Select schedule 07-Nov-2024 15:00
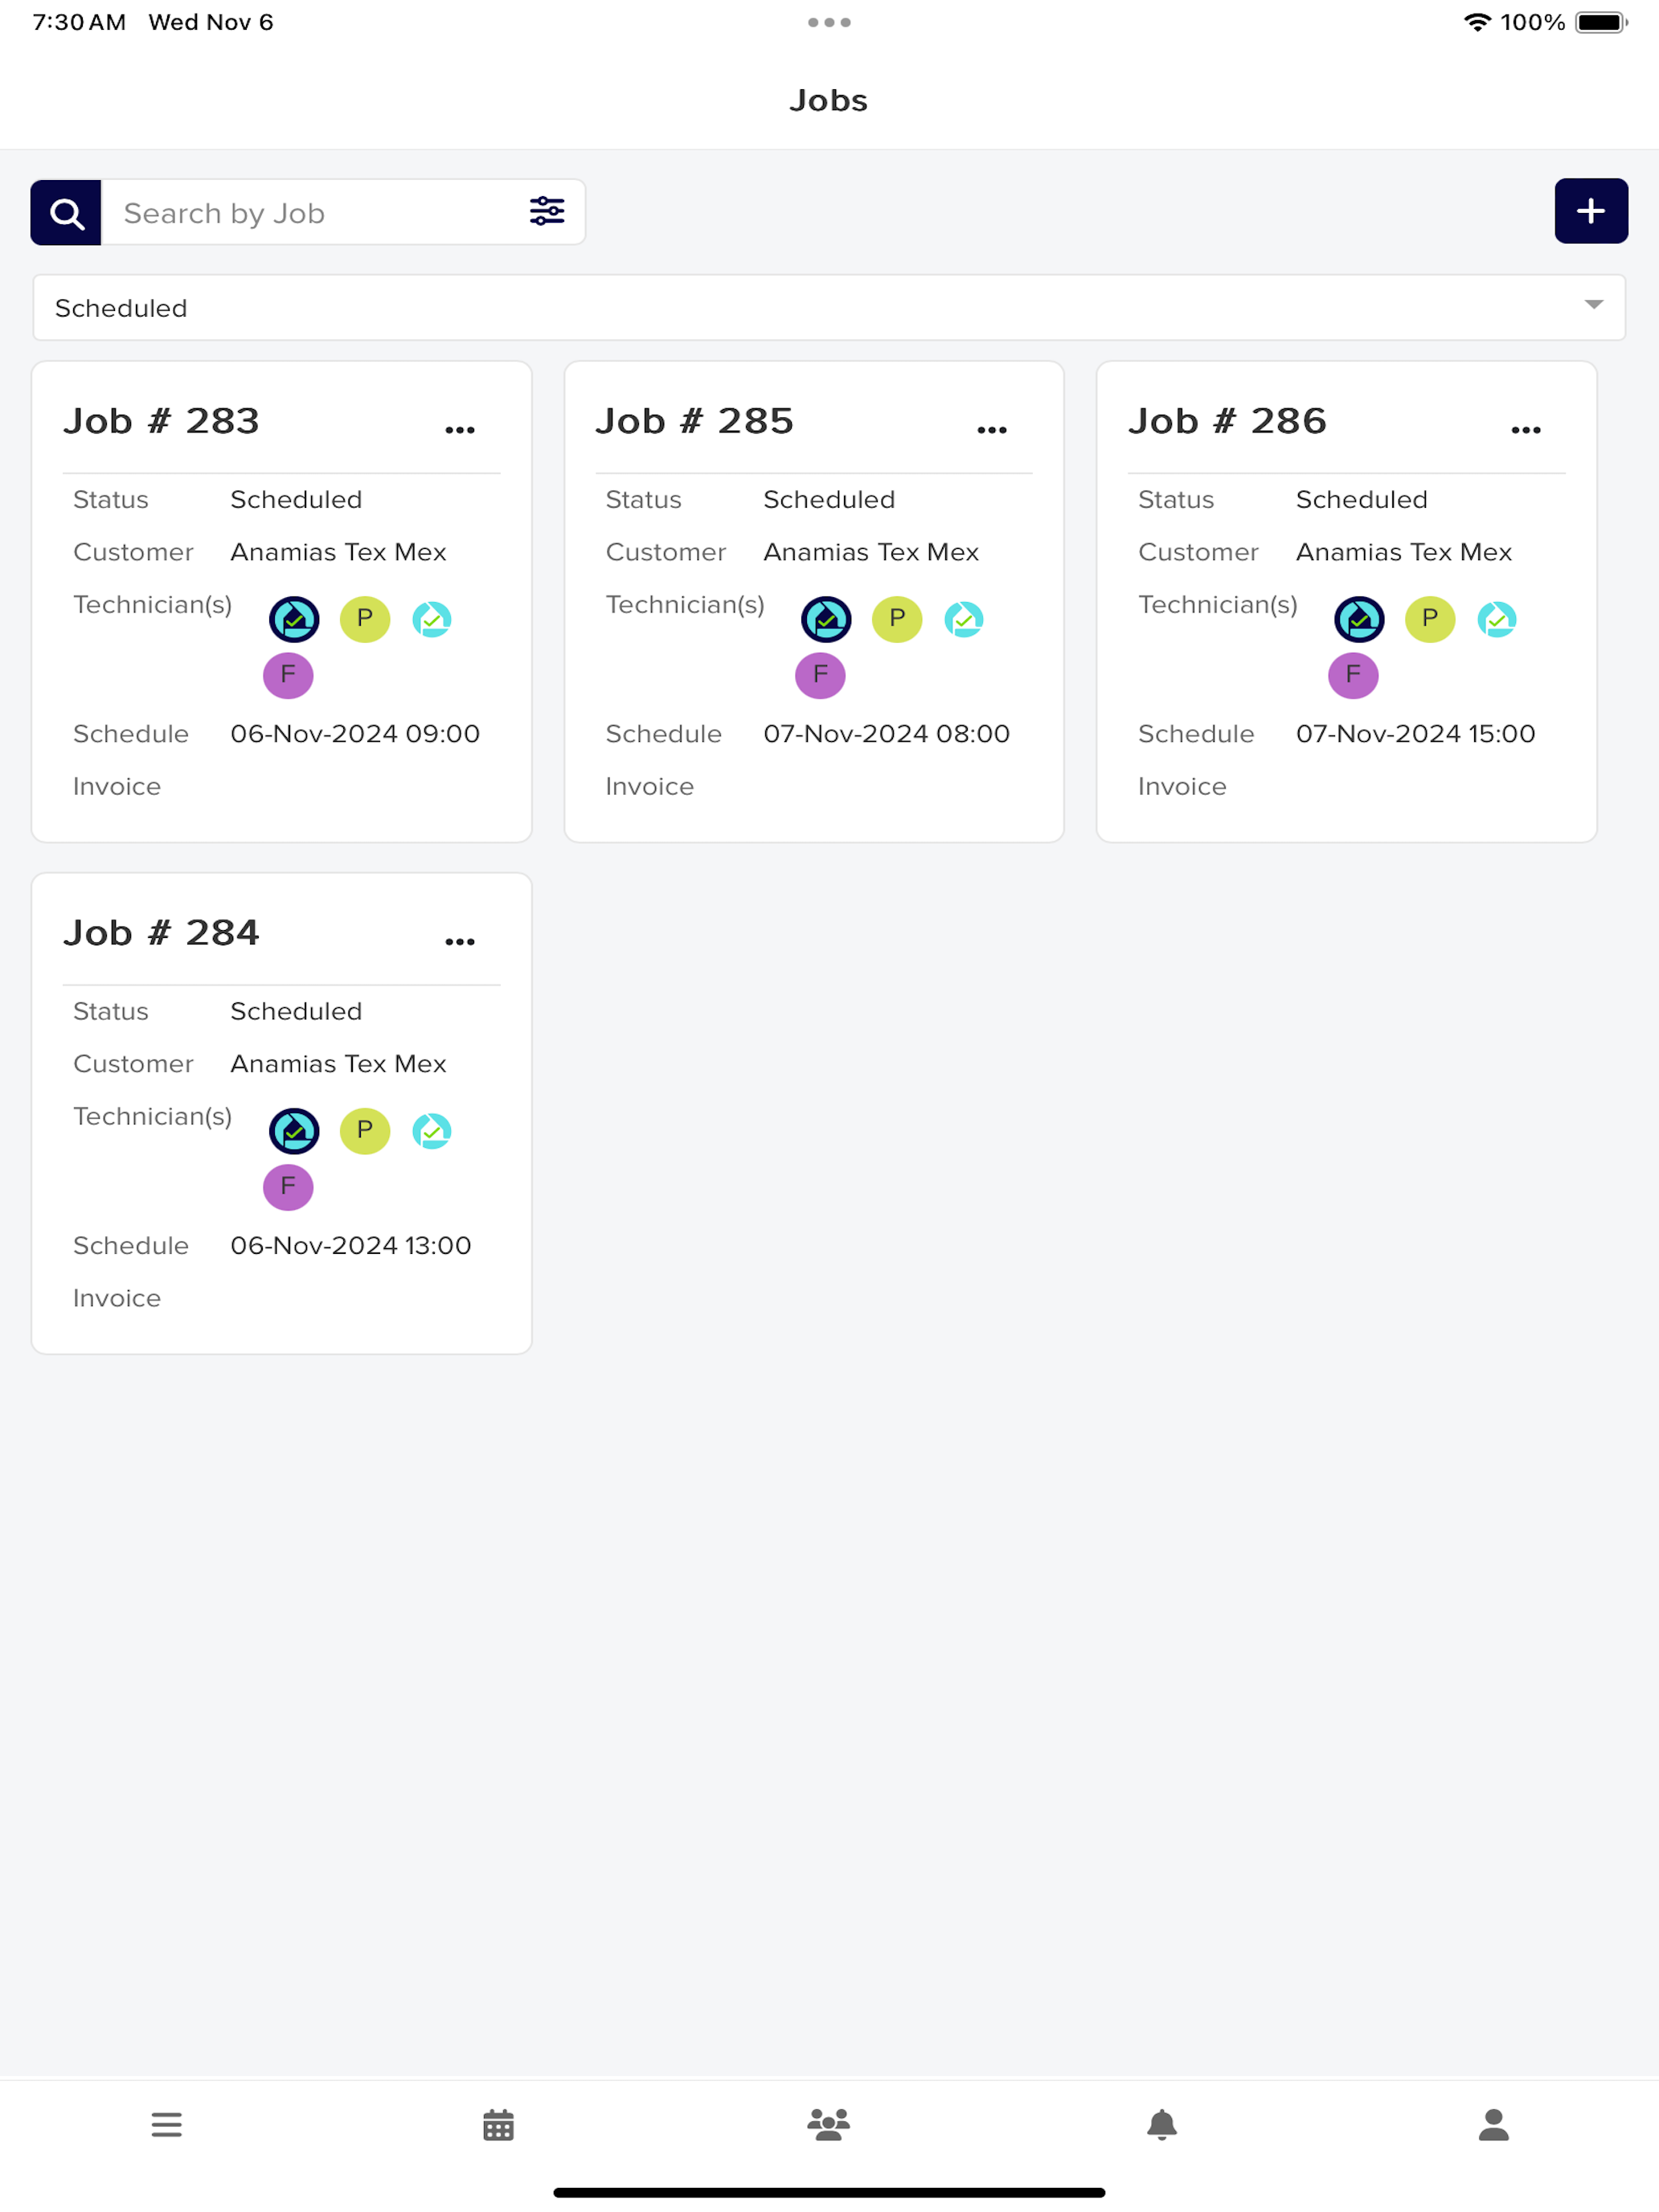Image resolution: width=1659 pixels, height=2212 pixels. (x=1415, y=734)
